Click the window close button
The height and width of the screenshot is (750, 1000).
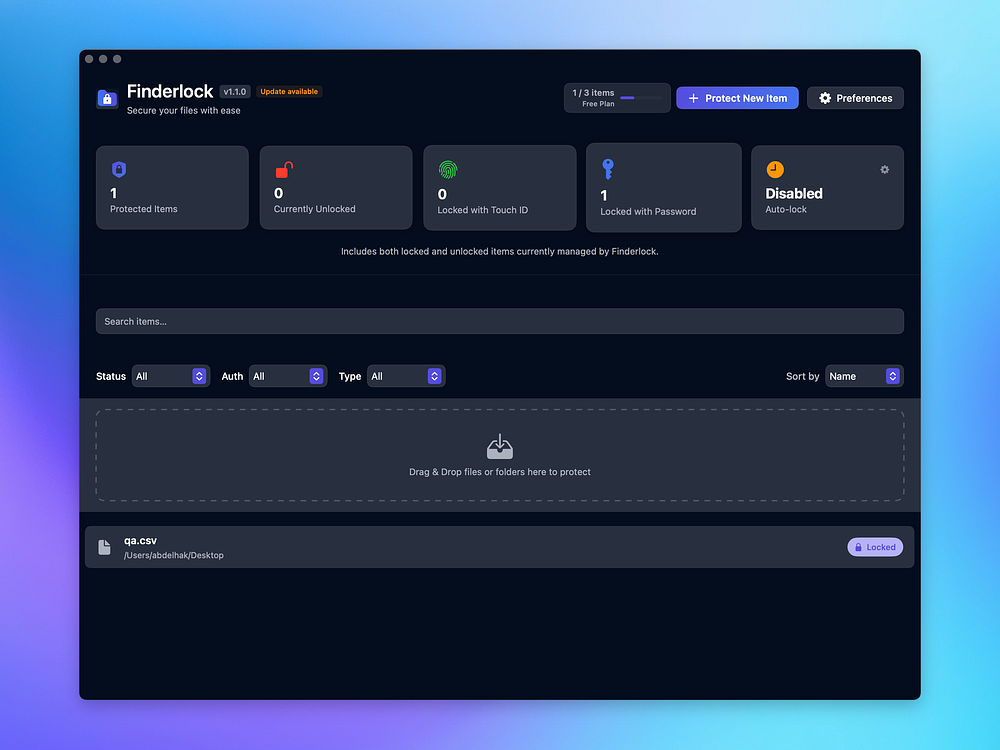(x=89, y=59)
